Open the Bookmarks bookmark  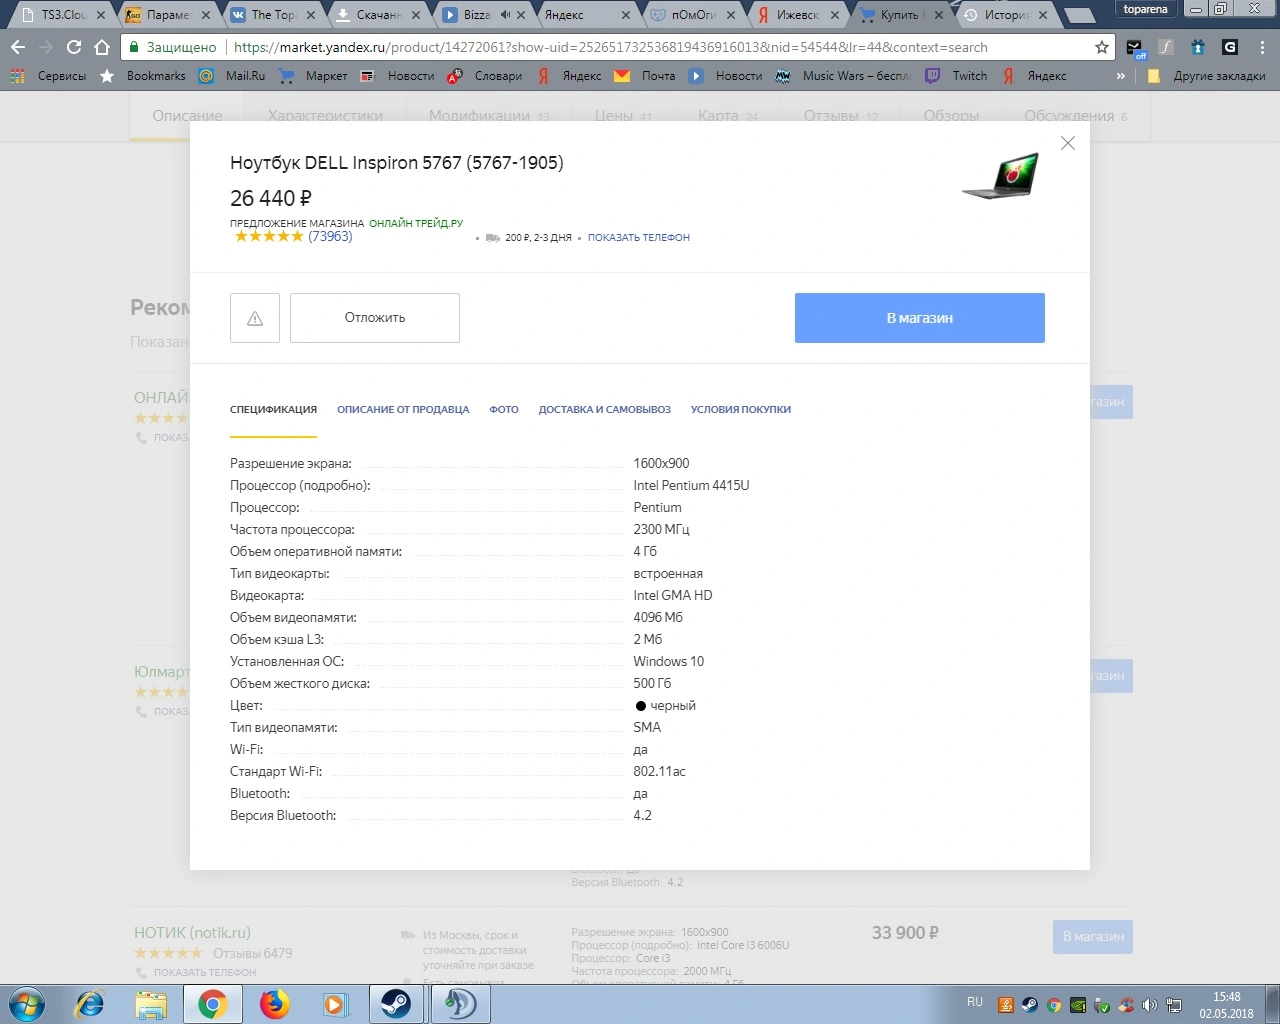[143, 76]
